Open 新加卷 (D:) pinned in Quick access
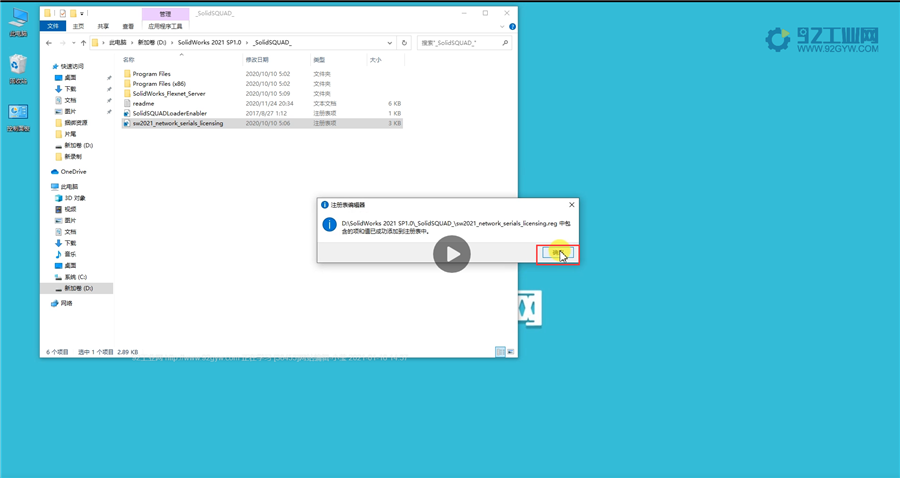Viewport: 900px width, 478px height. point(73,146)
